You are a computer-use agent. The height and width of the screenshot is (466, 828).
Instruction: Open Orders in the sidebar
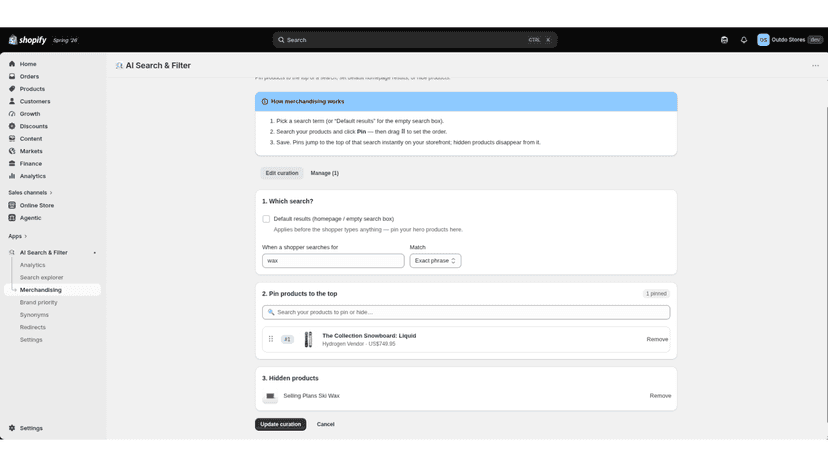[x=29, y=77]
